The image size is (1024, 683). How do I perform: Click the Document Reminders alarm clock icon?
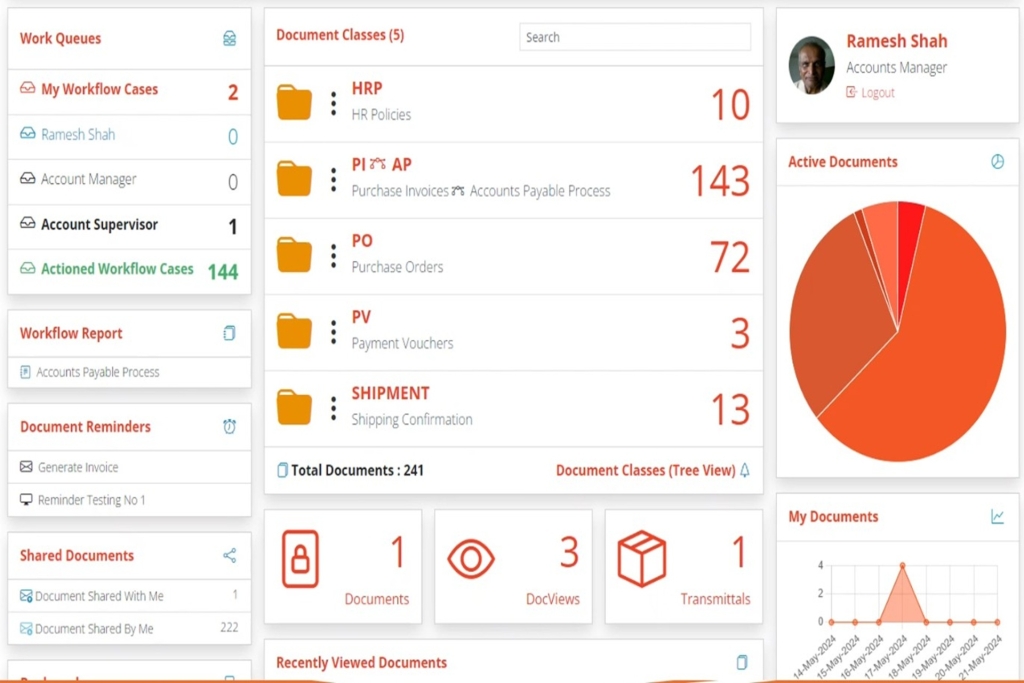coord(229,426)
